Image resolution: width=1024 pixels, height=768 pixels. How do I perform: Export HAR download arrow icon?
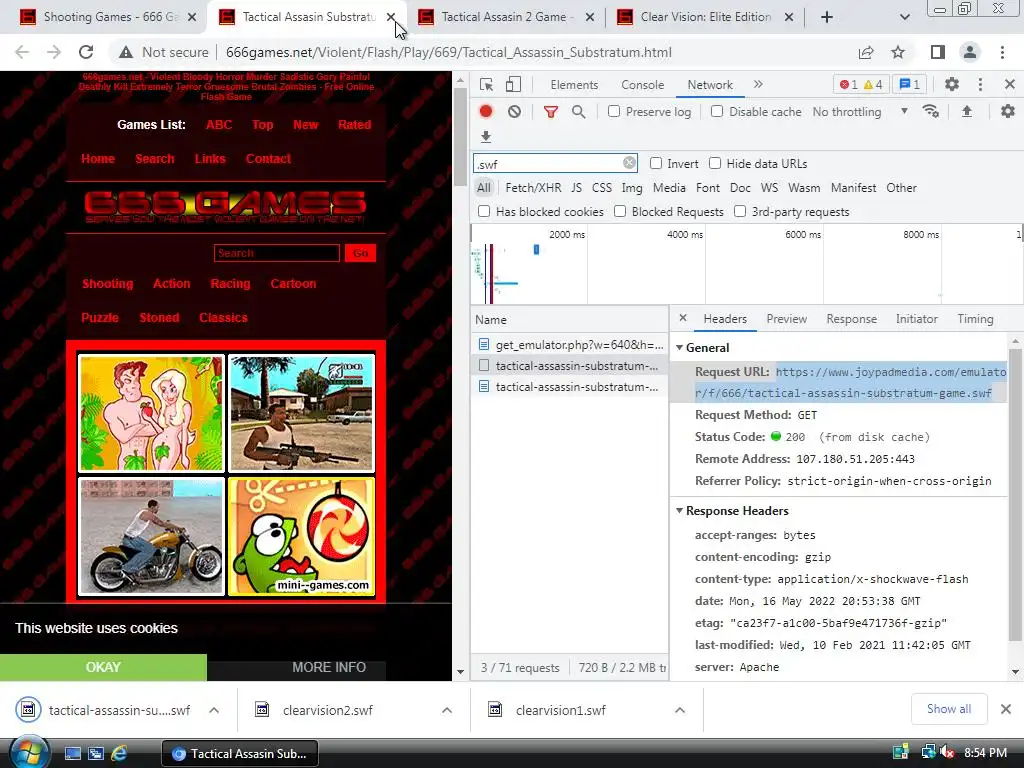(x=485, y=136)
